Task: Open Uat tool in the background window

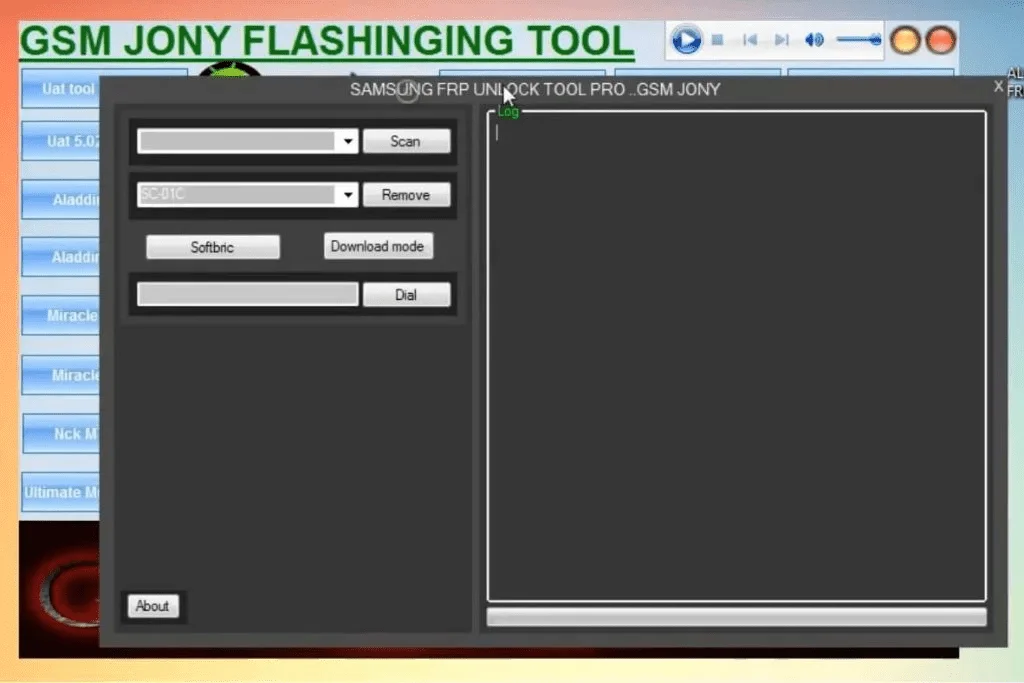Action: [61, 89]
